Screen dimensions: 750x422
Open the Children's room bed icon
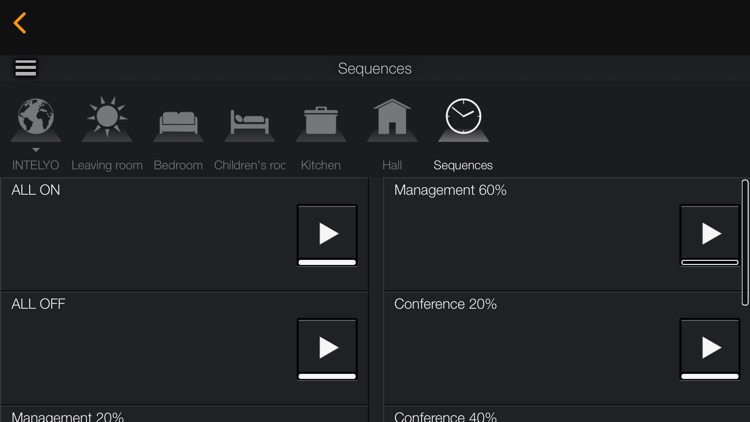(x=249, y=122)
